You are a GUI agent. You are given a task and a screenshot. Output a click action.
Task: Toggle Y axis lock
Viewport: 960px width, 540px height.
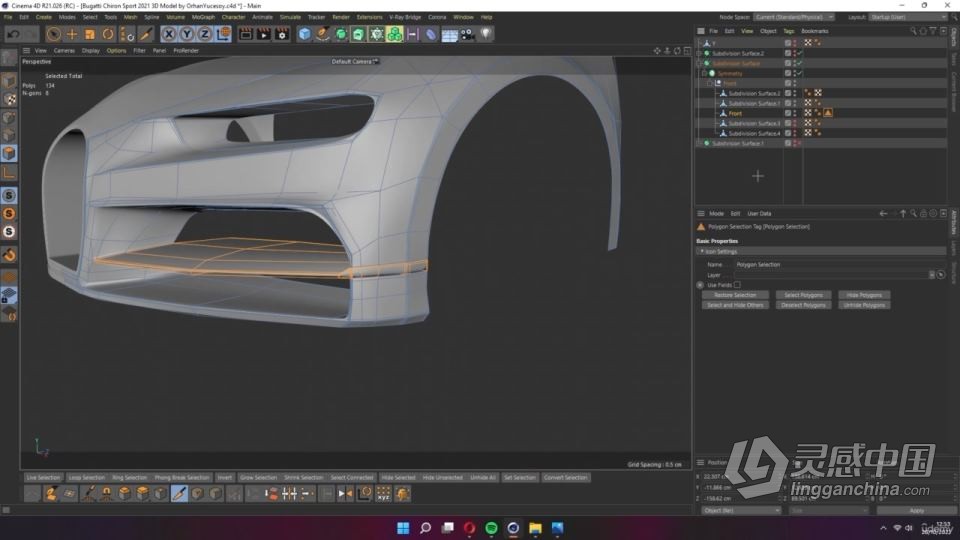tap(187, 34)
